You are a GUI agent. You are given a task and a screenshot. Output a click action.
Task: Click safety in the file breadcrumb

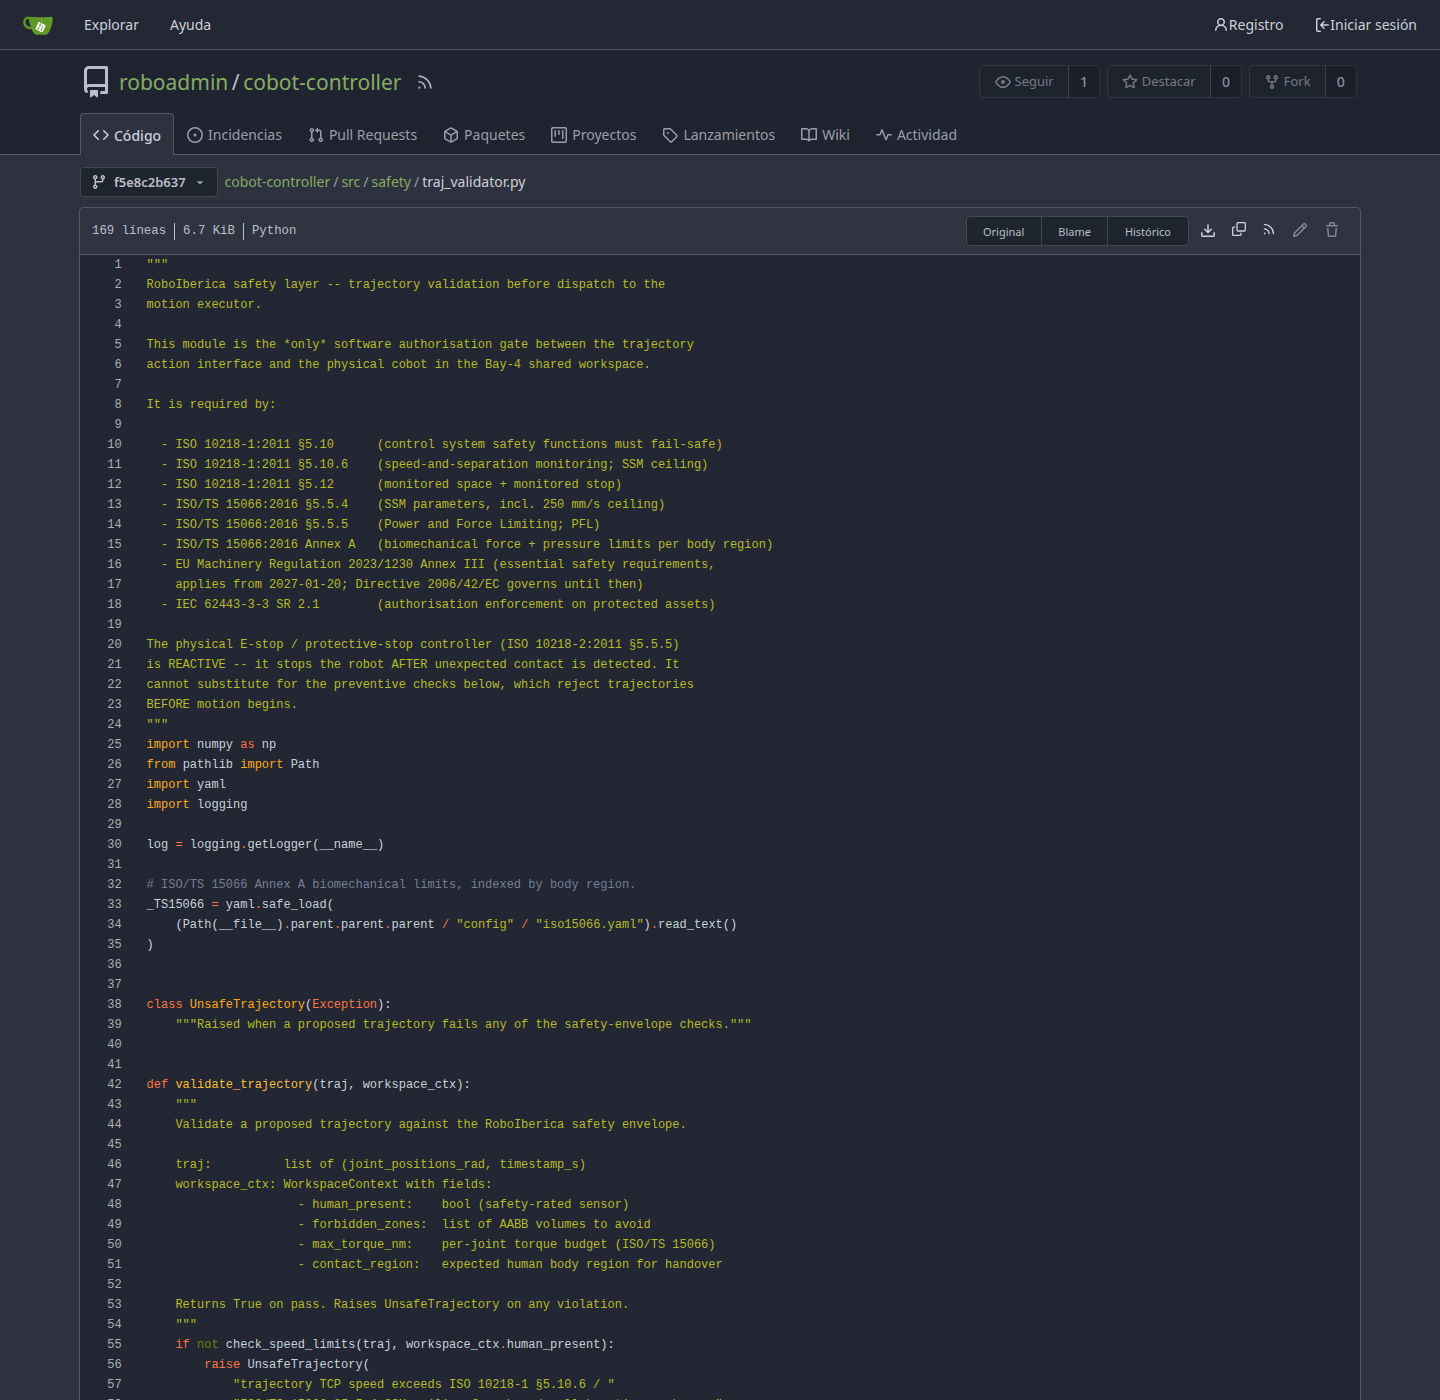pyautogui.click(x=391, y=182)
